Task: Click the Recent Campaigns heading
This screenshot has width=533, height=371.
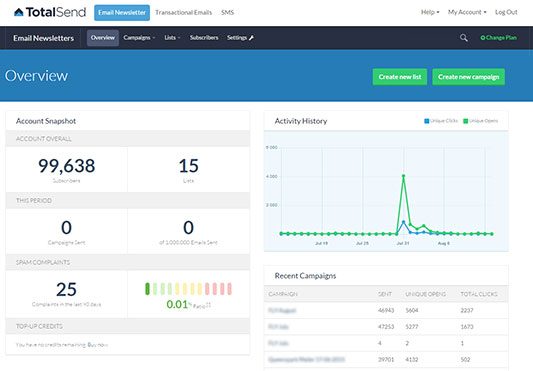Action: point(305,276)
